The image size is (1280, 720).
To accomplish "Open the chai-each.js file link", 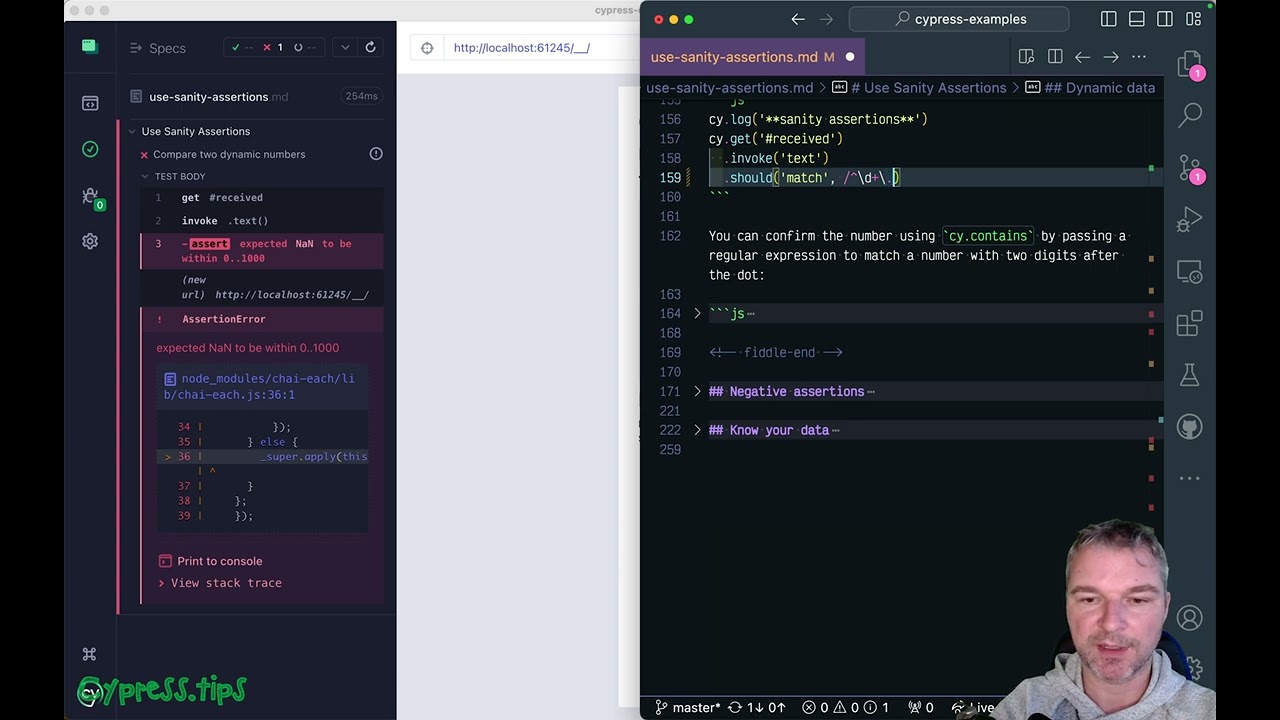I will (259, 386).
